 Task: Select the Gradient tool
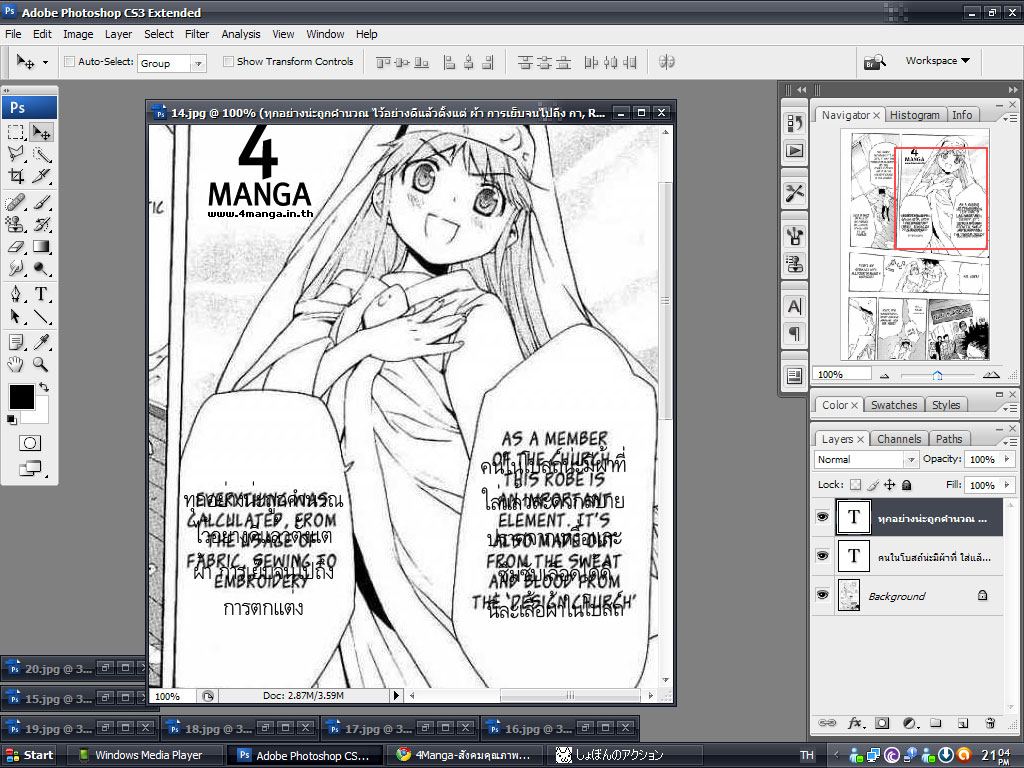[42, 247]
